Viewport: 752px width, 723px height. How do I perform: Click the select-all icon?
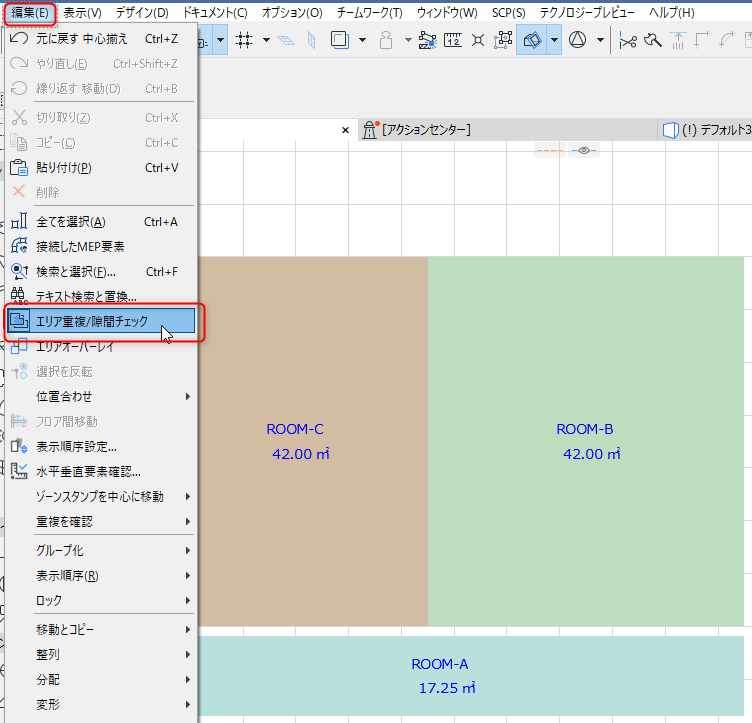tap(19, 221)
